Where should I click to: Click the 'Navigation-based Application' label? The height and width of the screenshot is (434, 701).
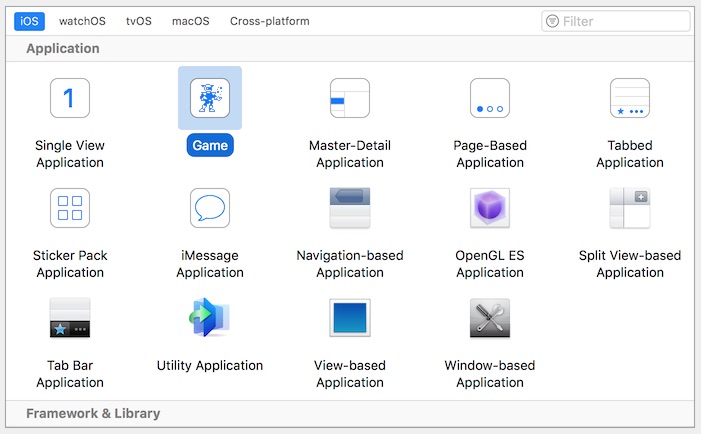350,264
